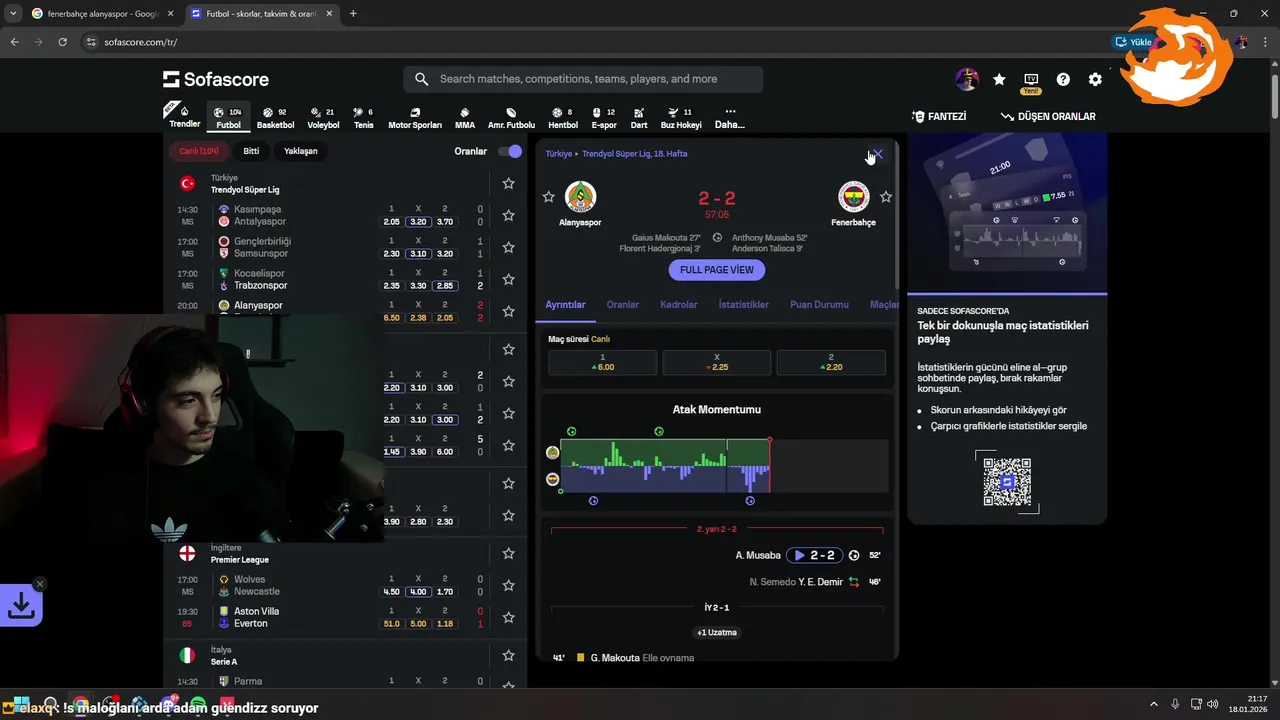The image size is (1280, 720).
Task: Play the A. Musaba 2-2 goal video
Action: pyautogui.click(x=812, y=555)
